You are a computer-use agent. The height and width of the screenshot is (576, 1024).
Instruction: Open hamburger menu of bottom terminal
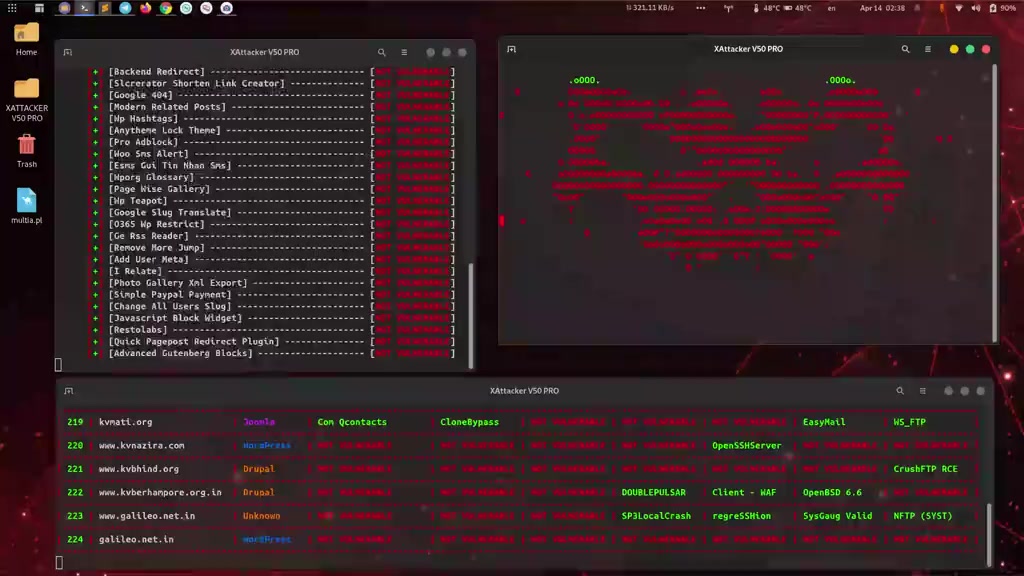(x=922, y=391)
